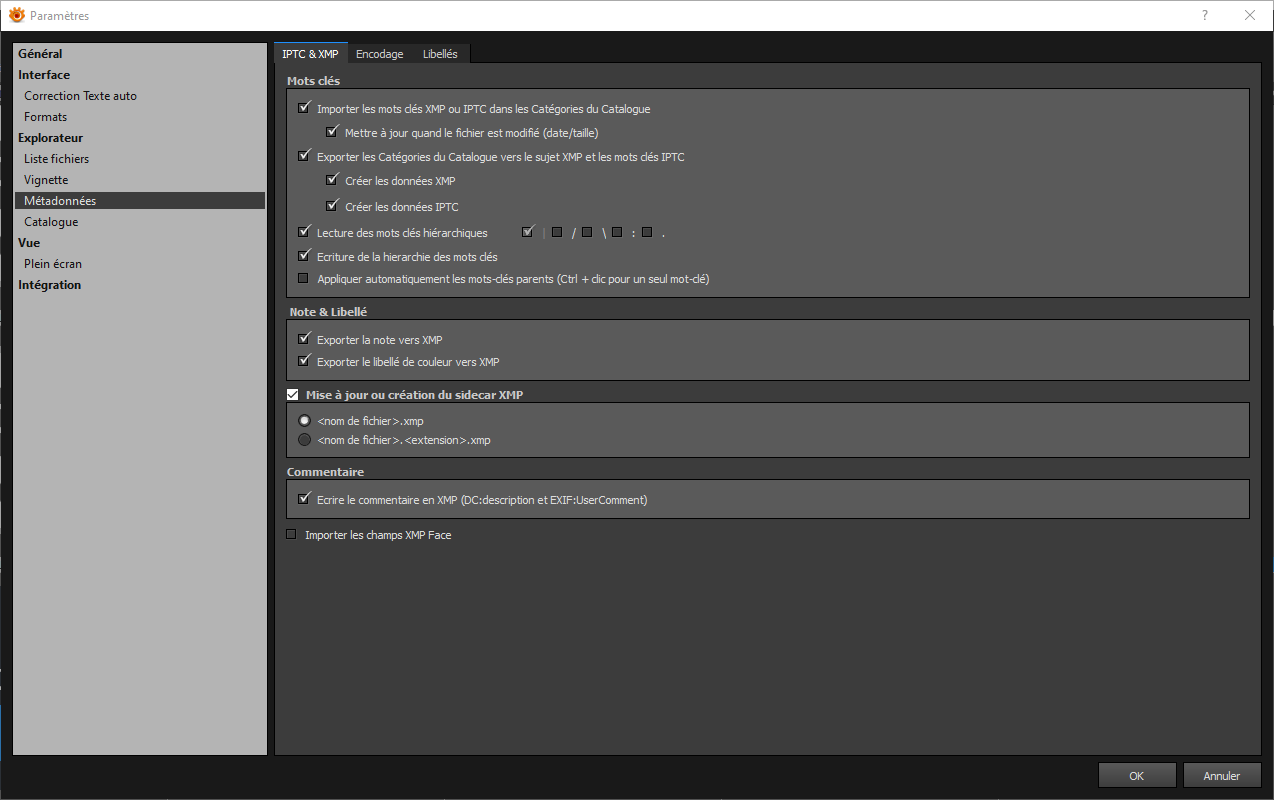Disable 'Exporter la note vers XMP'

304,340
